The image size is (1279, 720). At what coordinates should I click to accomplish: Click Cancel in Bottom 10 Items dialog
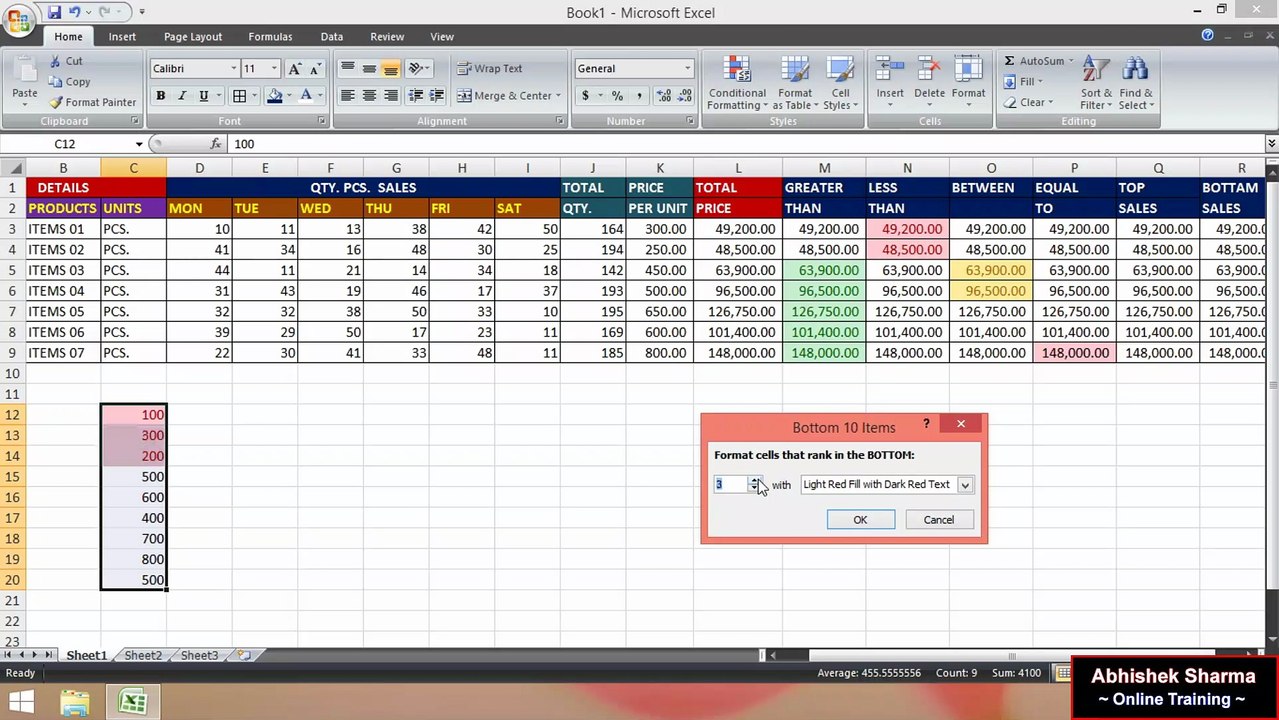[938, 520]
